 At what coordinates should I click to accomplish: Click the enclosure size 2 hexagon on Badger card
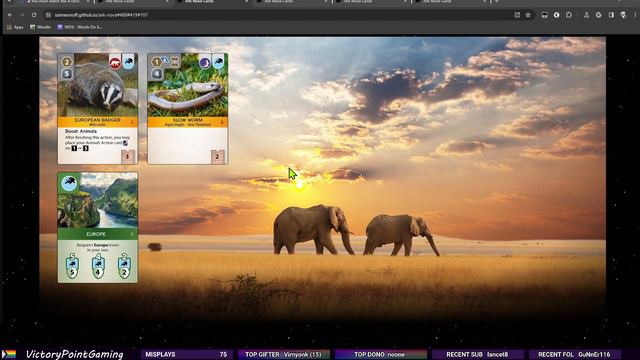pos(67,62)
